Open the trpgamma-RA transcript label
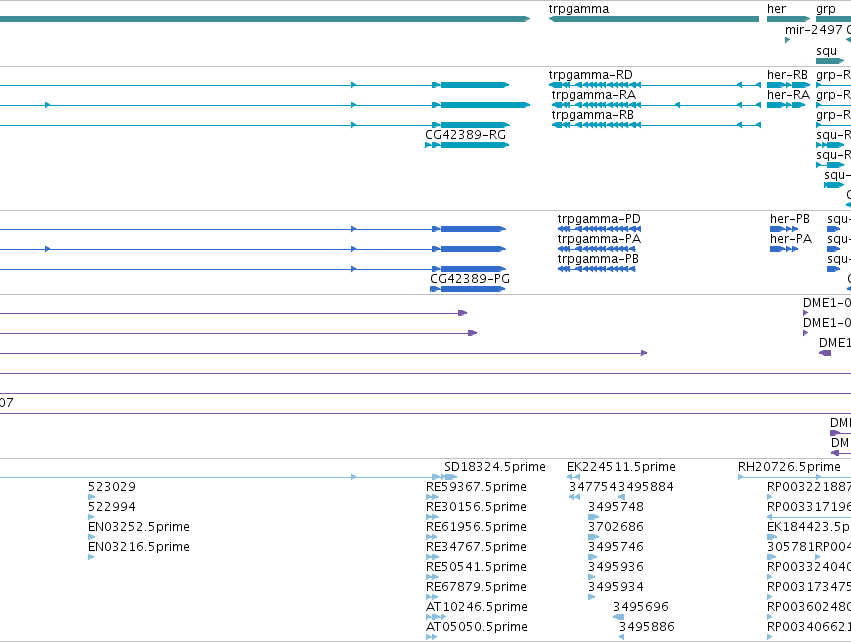This screenshot has width=851, height=642. (594, 95)
